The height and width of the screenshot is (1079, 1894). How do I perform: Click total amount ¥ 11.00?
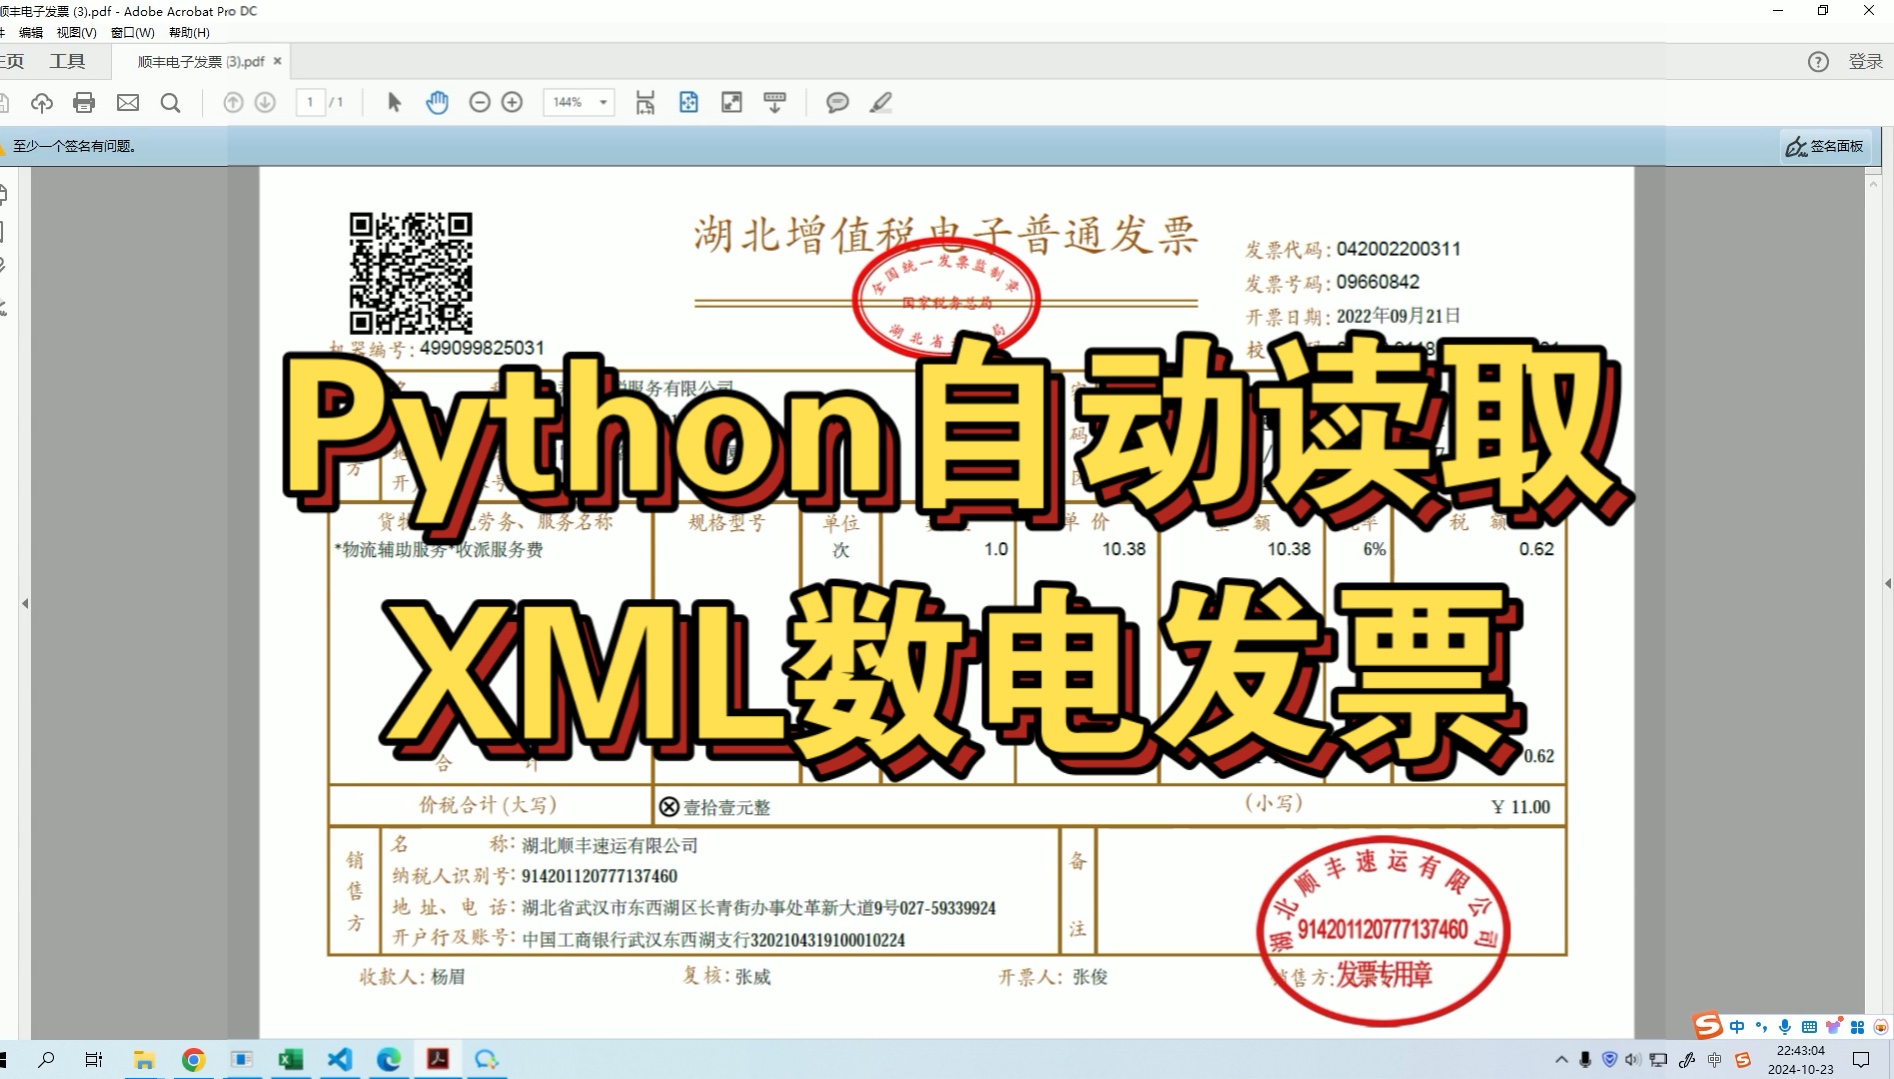click(1521, 807)
